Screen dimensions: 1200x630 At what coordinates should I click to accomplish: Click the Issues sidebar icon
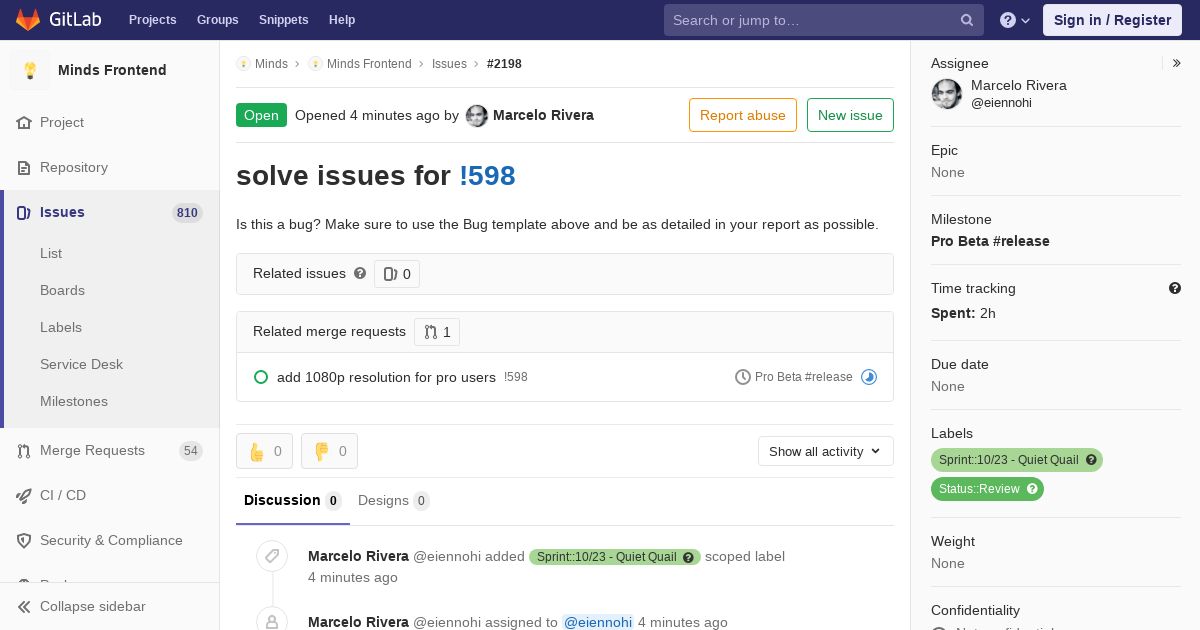(25, 213)
